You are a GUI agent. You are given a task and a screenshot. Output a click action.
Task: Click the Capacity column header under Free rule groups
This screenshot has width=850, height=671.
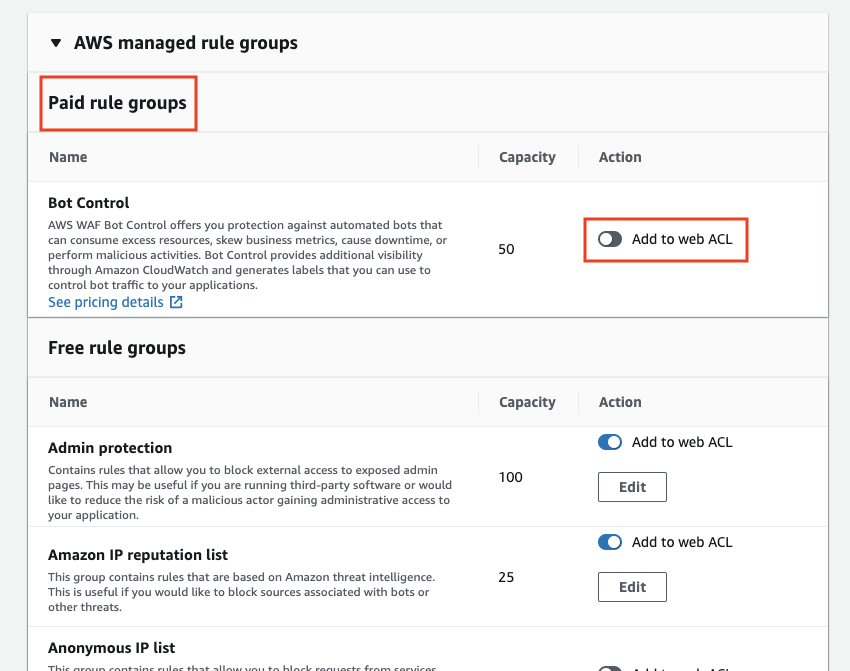527,402
